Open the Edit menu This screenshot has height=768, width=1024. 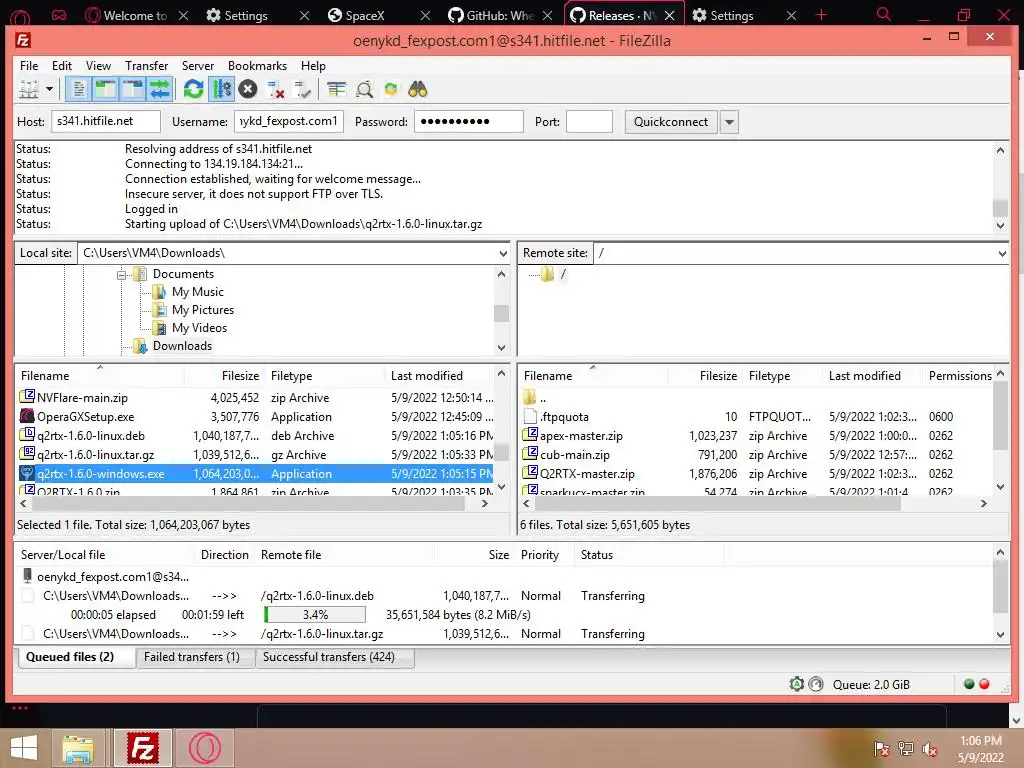click(x=62, y=66)
